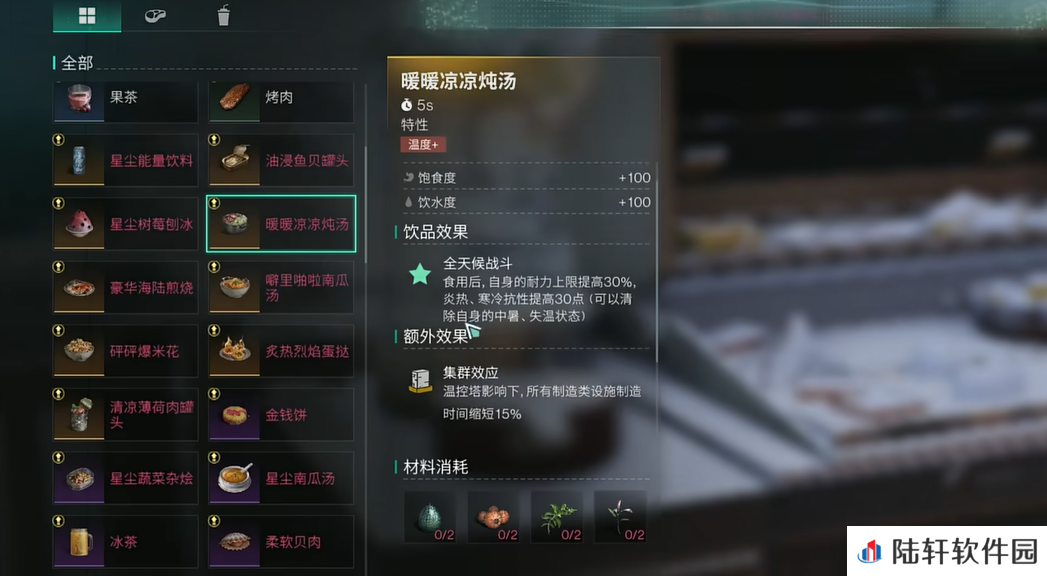Viewport: 1047px width, 576px height.
Task: Switch to the meat food category tab
Action: (x=155, y=16)
